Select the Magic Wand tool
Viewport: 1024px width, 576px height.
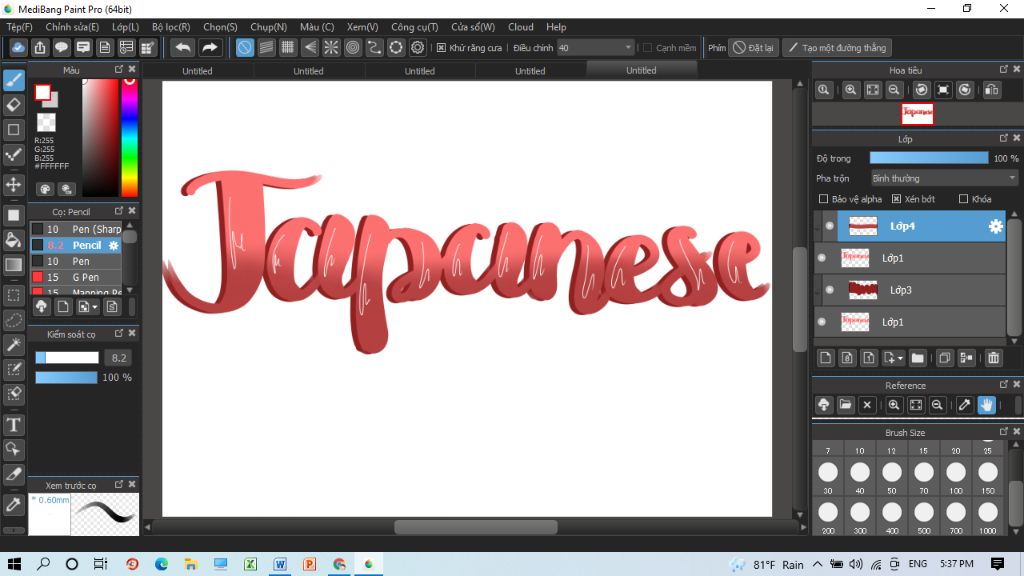coord(14,345)
